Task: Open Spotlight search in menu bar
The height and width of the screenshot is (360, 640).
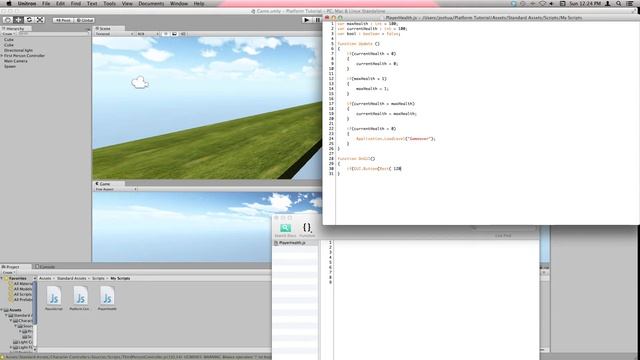Action: pos(619,3)
